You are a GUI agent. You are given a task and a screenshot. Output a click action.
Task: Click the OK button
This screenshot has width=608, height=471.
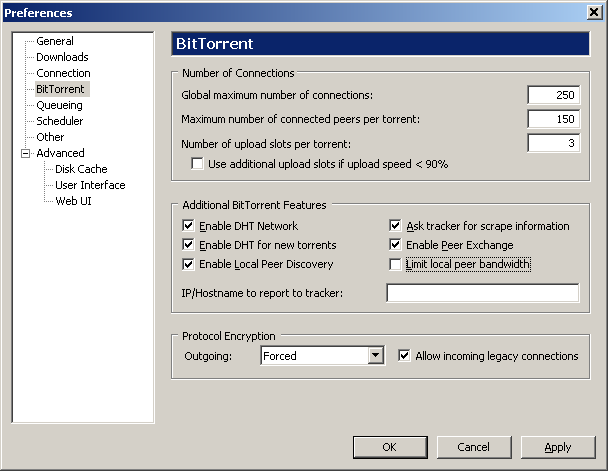pos(389,447)
